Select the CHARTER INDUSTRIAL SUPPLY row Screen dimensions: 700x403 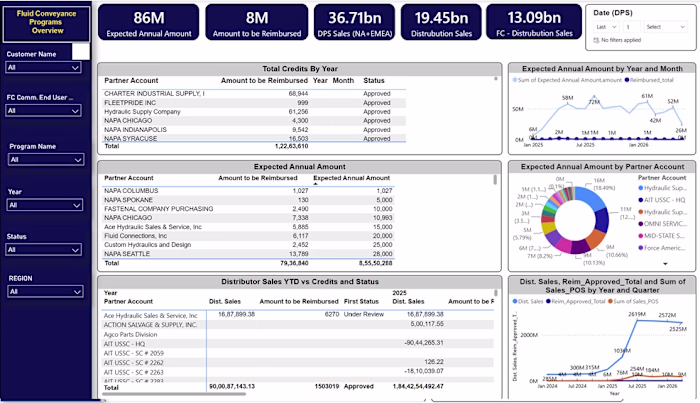click(x=254, y=94)
